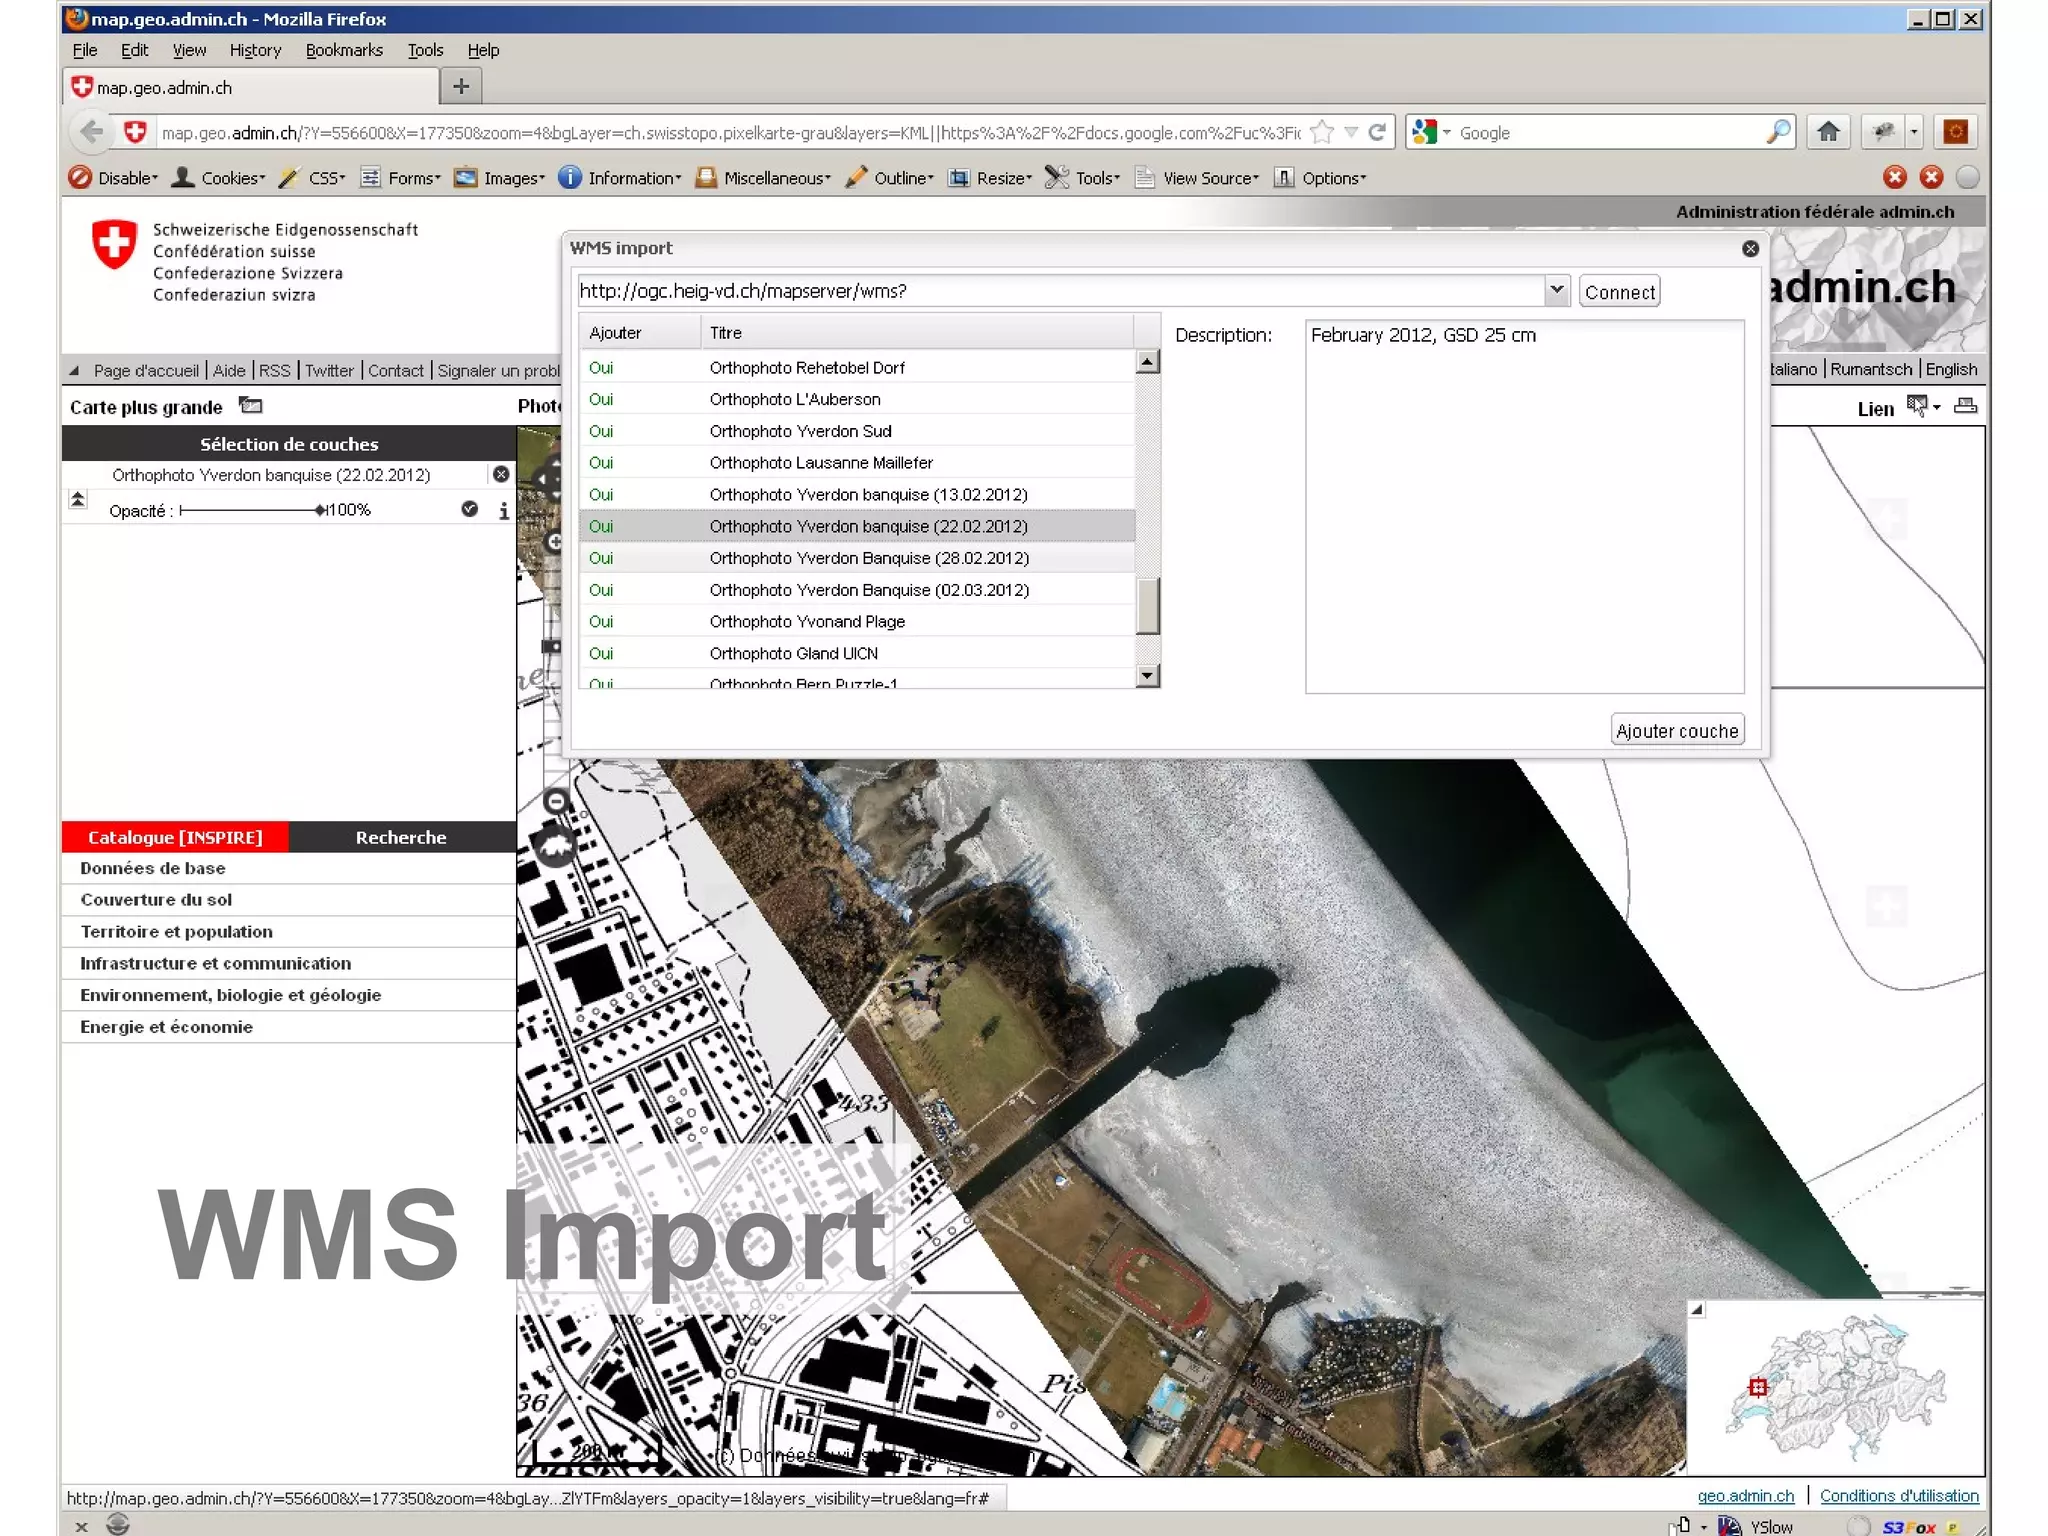Open the Disable dropdown in Web Developer toolbar
Screen dimensions: 2048x1536
pos(114,178)
